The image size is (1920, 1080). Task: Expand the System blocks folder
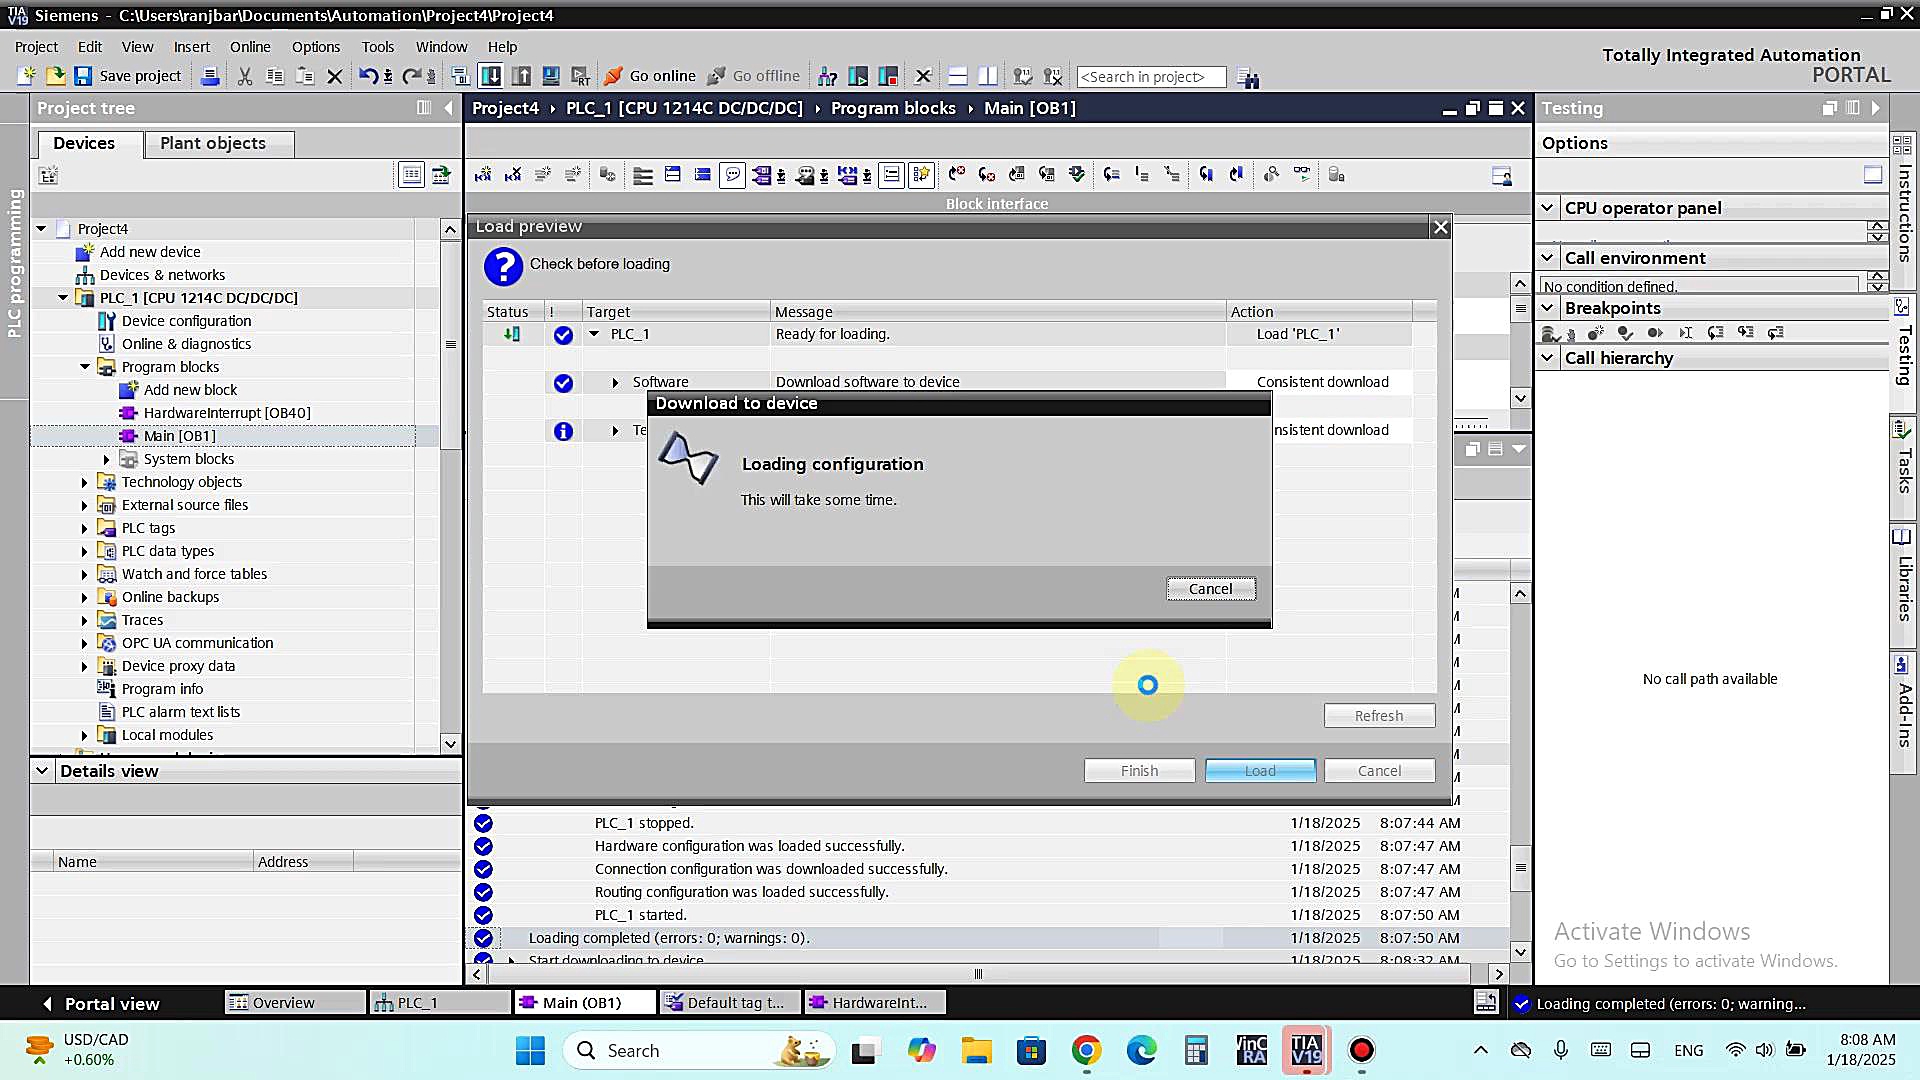tap(107, 459)
